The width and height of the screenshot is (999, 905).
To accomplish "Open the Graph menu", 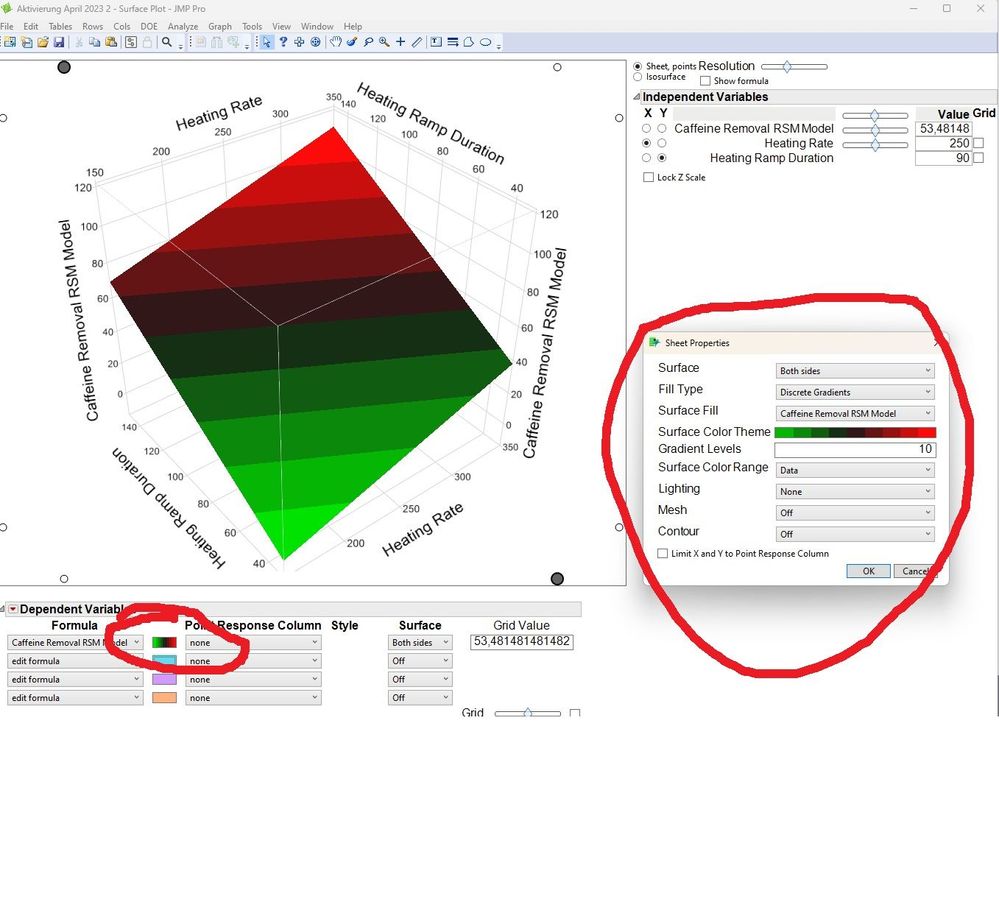I will [220, 26].
